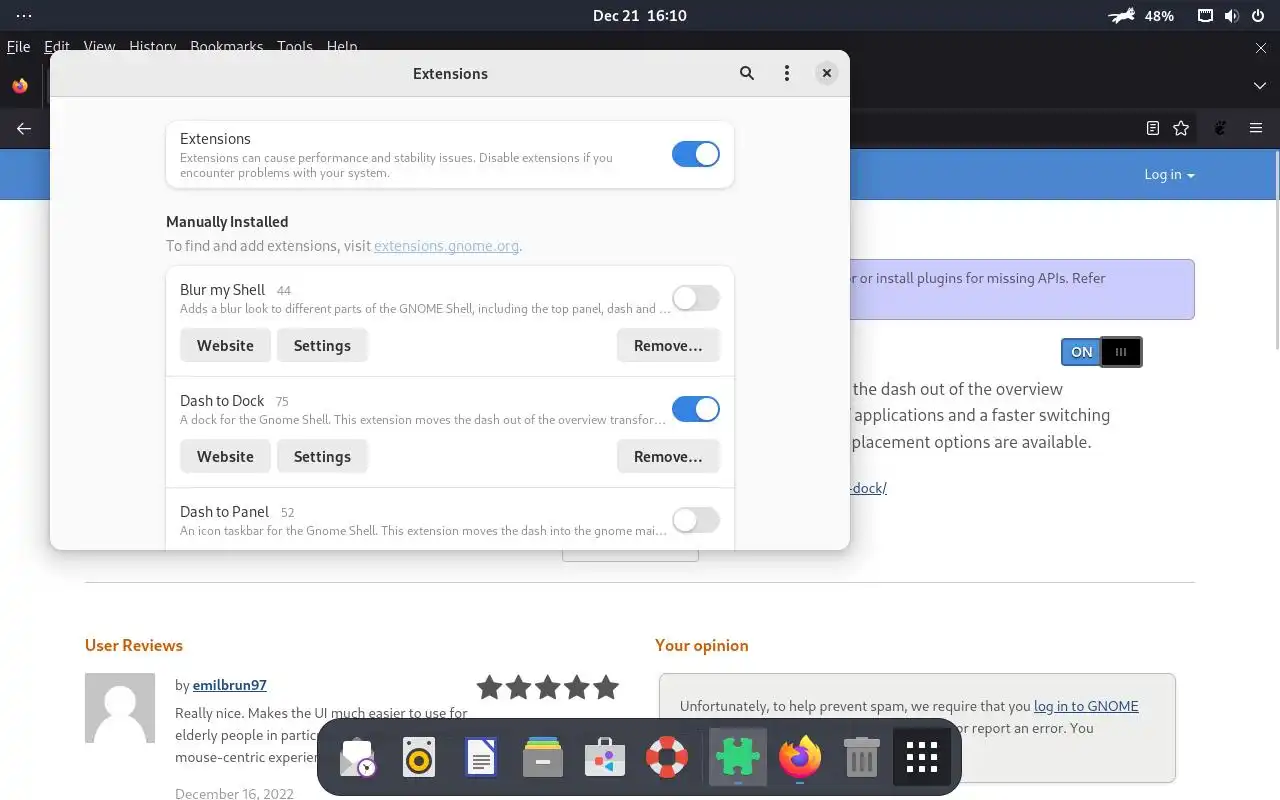
Task: Follow the extensions.gnome.org link
Action: [x=446, y=245]
